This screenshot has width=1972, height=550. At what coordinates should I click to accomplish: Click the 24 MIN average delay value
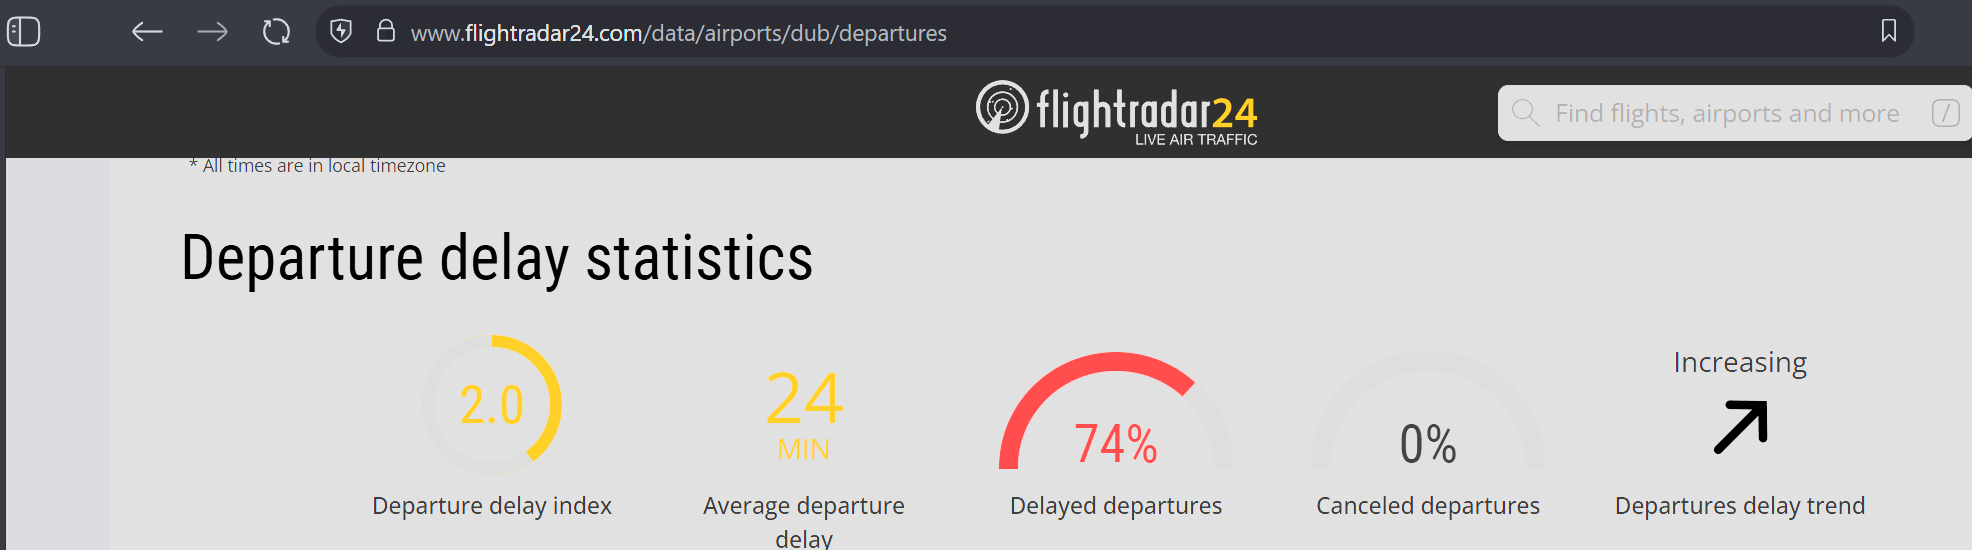[x=804, y=414]
